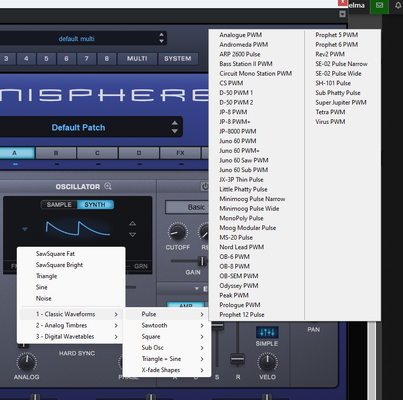Screen dimensions: 403x400
Task: Select part 5 button
Action: point(46,59)
